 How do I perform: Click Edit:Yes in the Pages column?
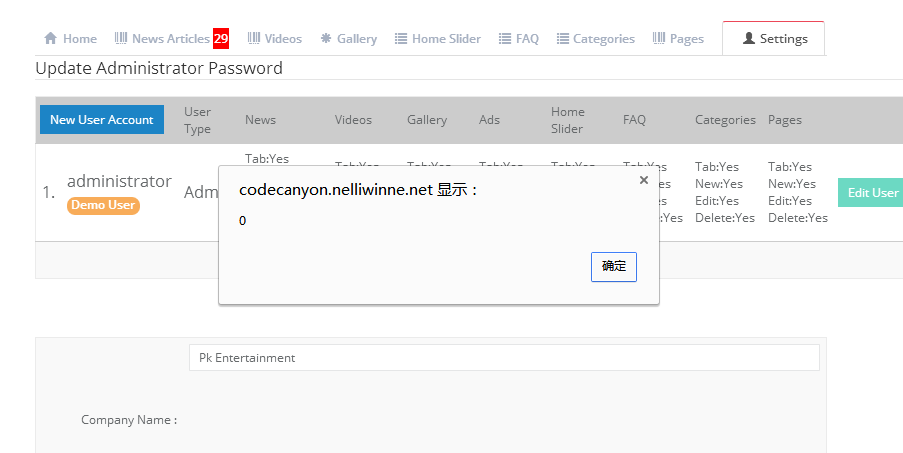pos(790,201)
